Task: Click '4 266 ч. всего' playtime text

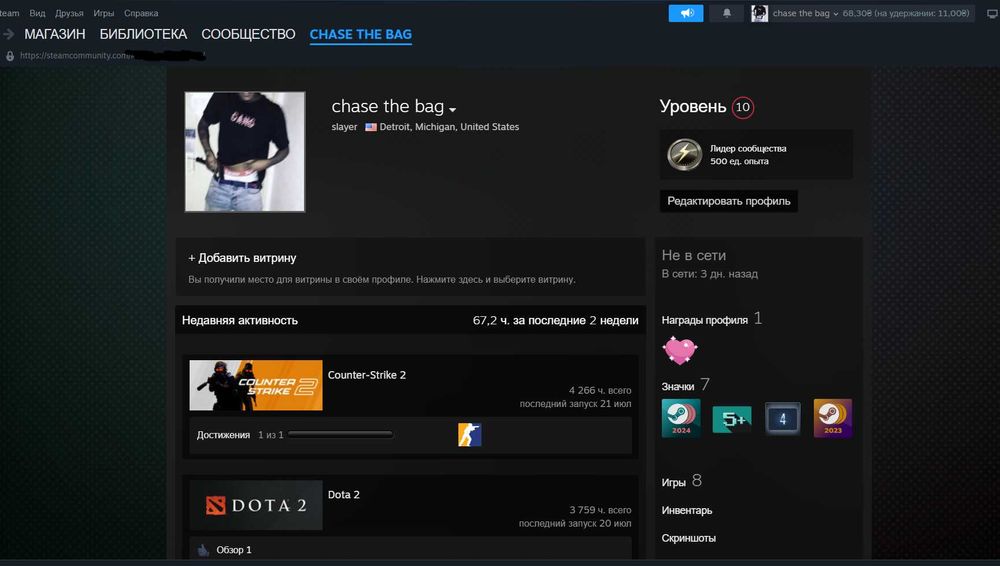Action: pos(600,390)
